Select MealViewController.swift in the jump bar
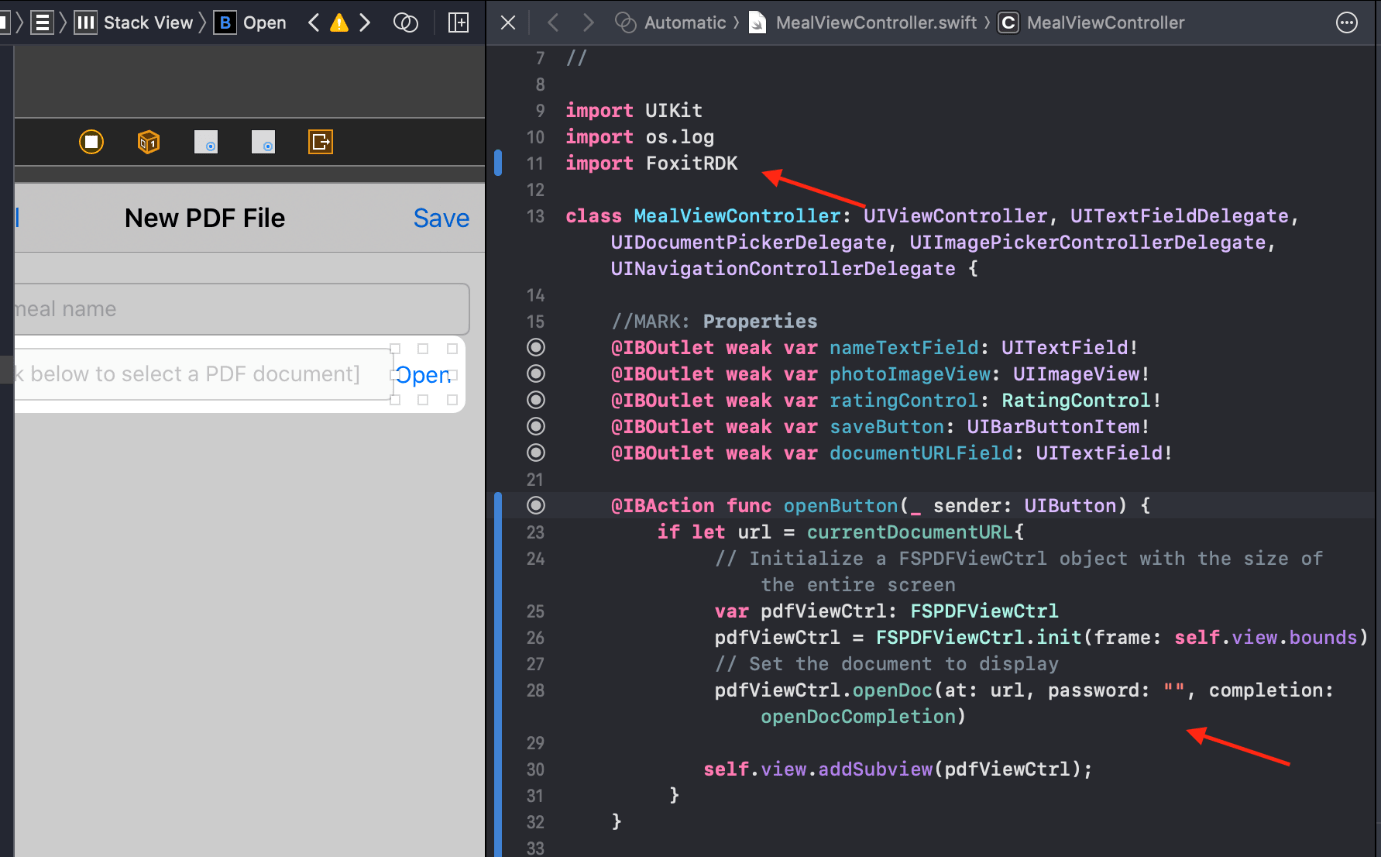Image resolution: width=1381 pixels, height=857 pixels. pyautogui.click(x=863, y=22)
